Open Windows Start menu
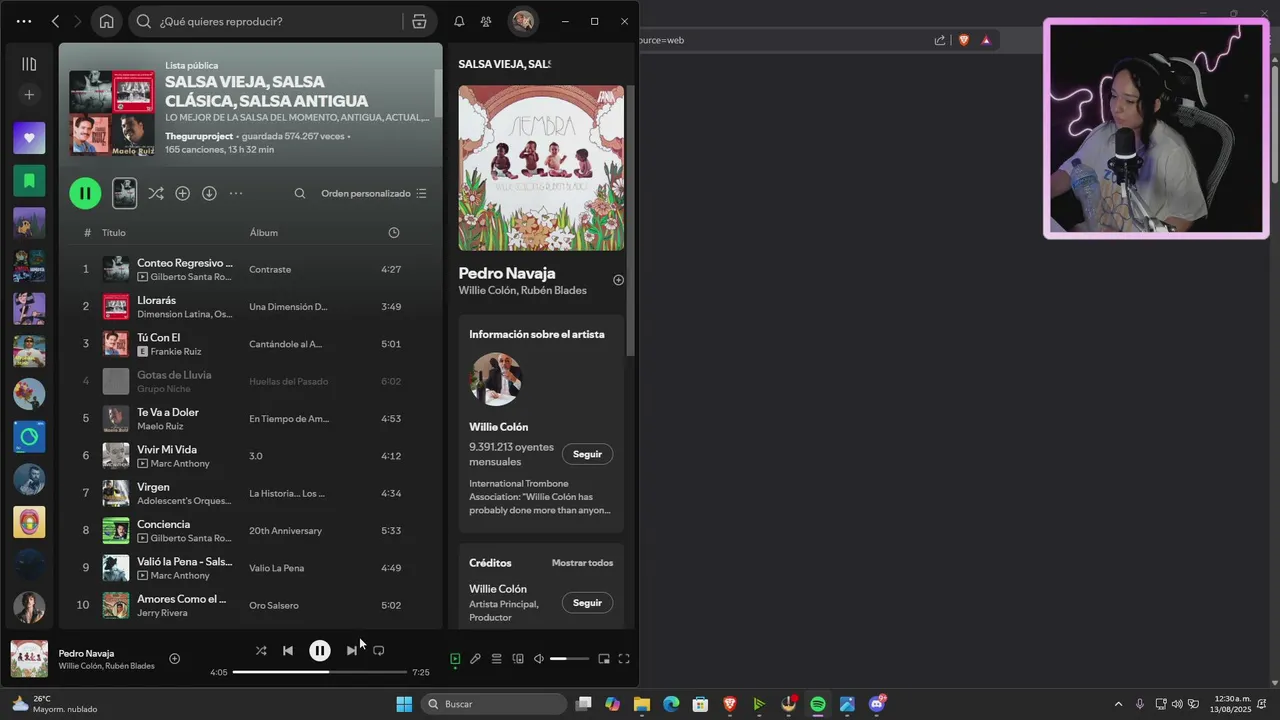This screenshot has width=1280, height=720. [404, 704]
